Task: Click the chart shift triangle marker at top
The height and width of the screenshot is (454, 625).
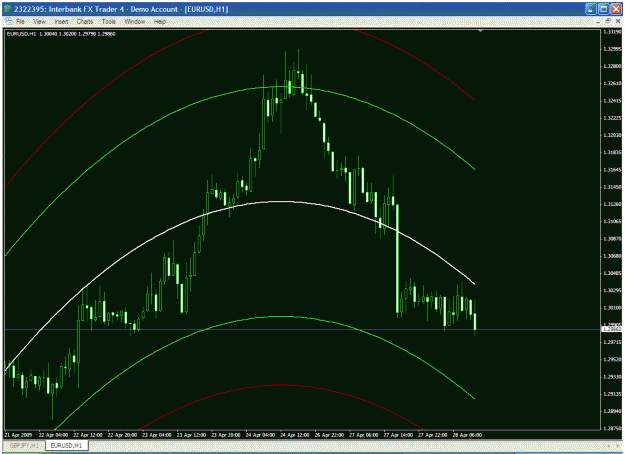Action: tap(480, 31)
